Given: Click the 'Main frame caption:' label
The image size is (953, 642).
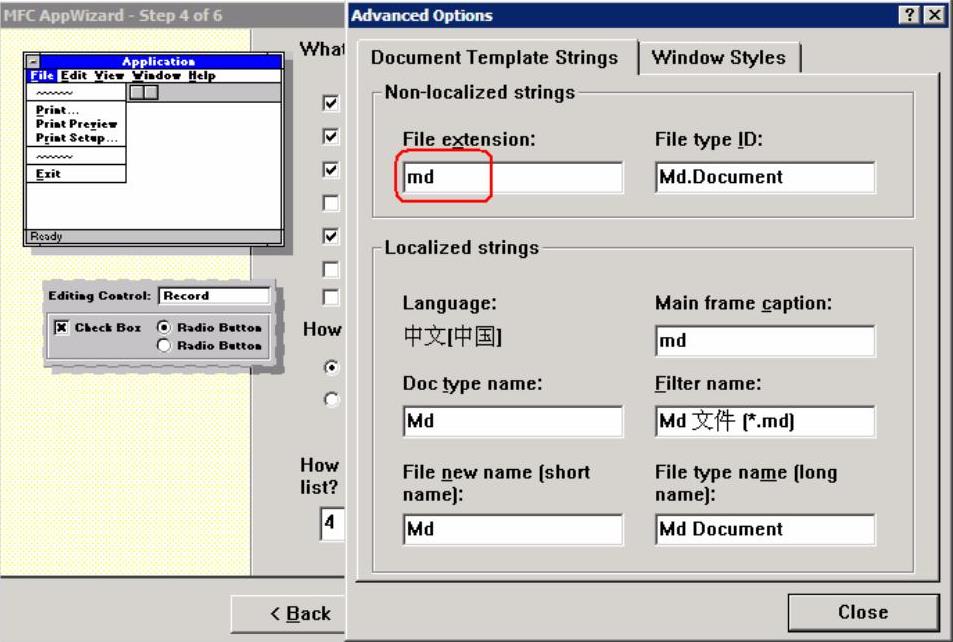Looking at the screenshot, I should (743, 303).
